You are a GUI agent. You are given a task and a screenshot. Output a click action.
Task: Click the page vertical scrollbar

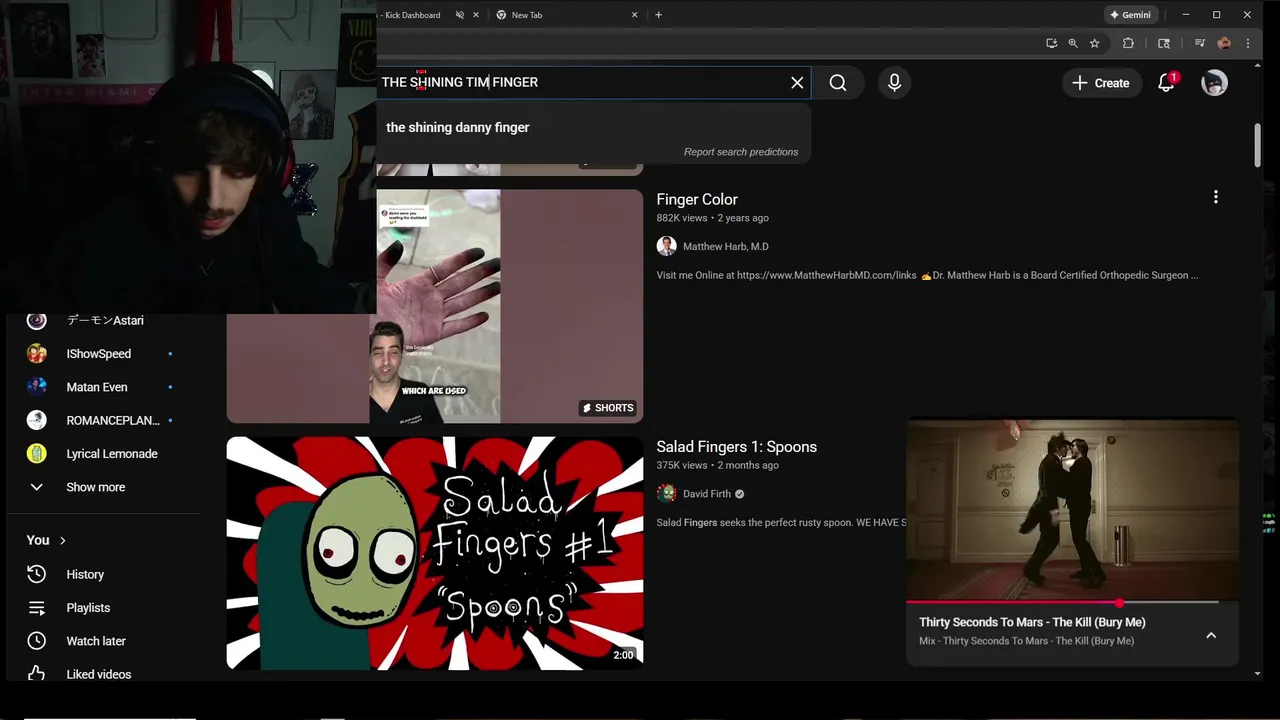click(x=1257, y=145)
